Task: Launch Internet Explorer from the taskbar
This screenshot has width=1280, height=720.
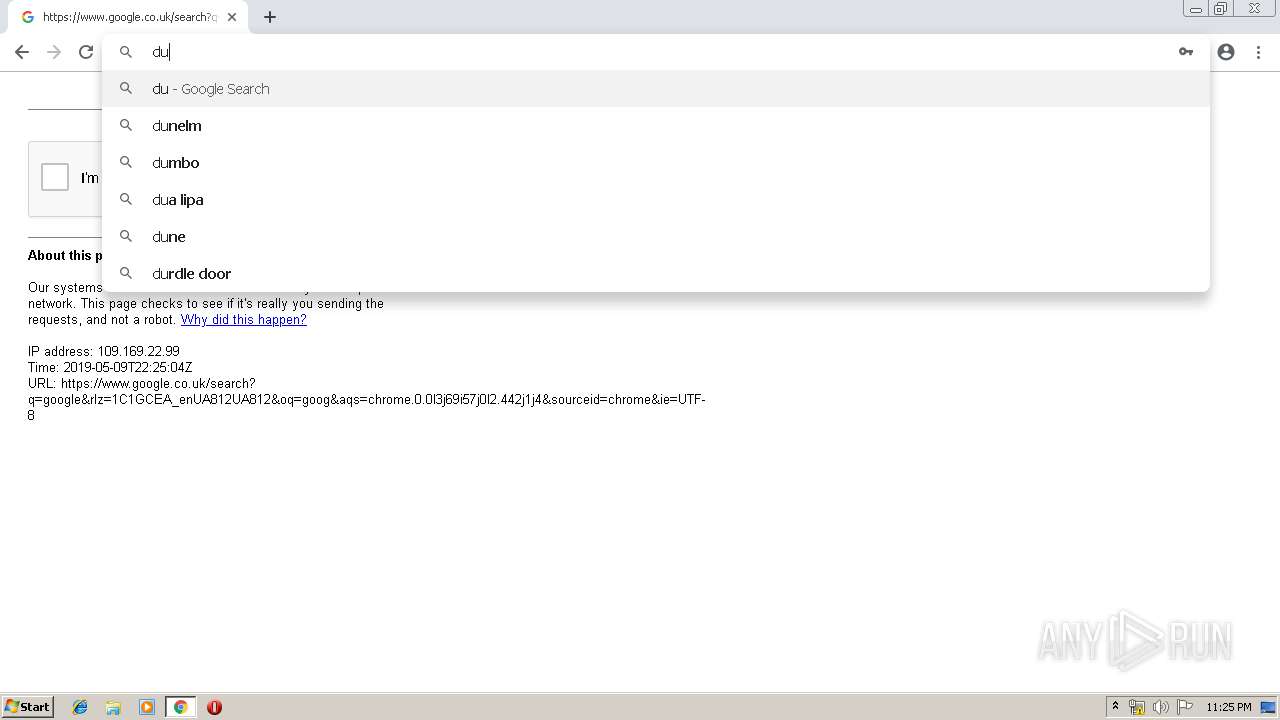Action: tap(80, 707)
